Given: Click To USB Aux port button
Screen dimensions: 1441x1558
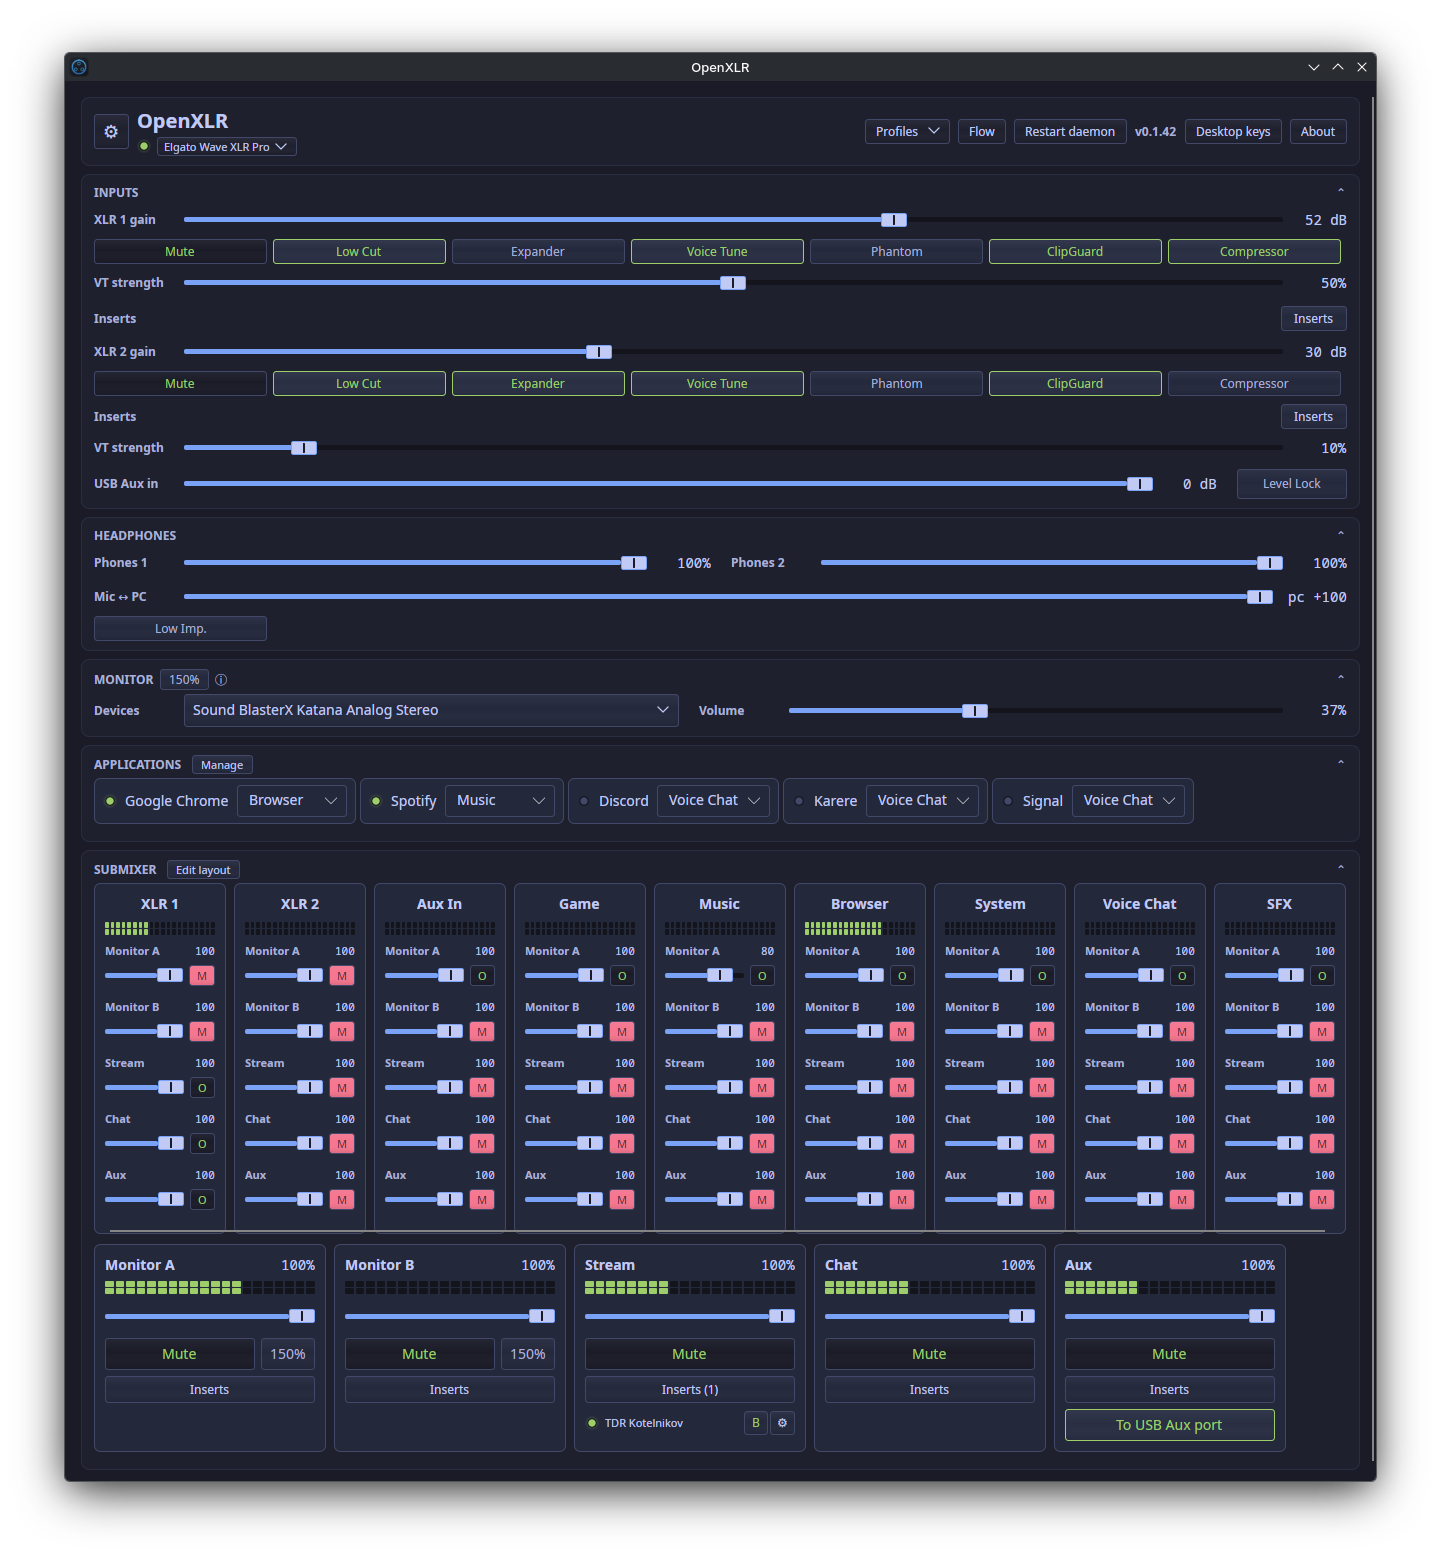Looking at the screenshot, I should coord(1169,1425).
